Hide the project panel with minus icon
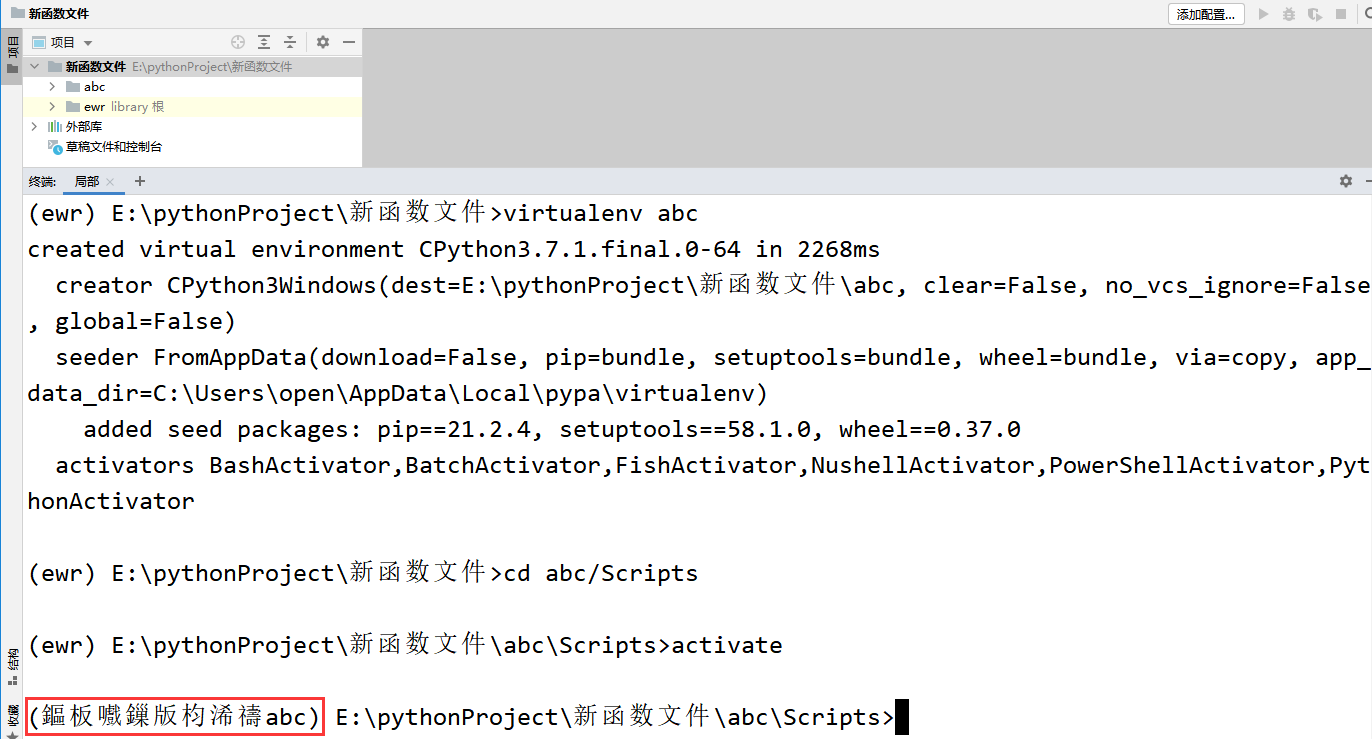 (349, 42)
